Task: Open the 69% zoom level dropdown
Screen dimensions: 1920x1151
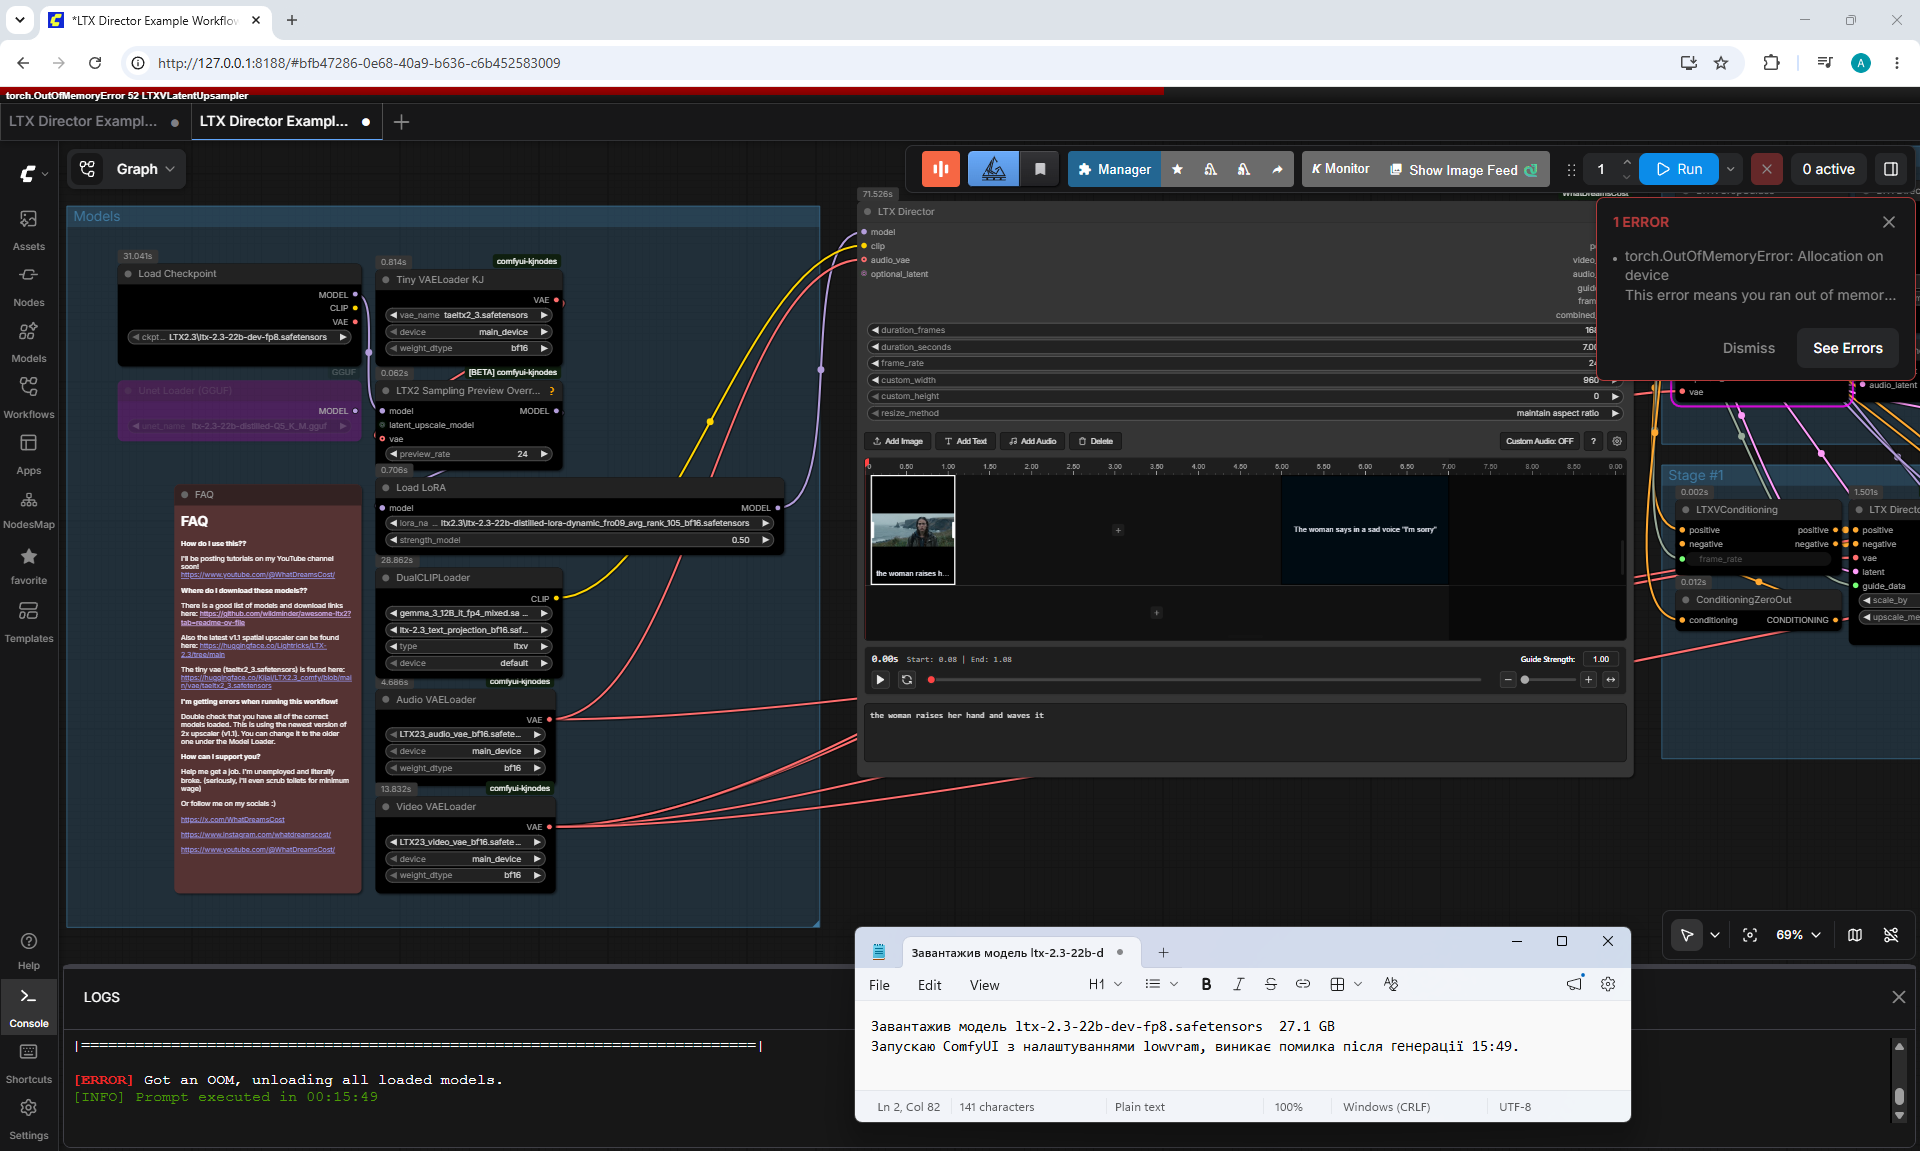Action: (x=1797, y=935)
